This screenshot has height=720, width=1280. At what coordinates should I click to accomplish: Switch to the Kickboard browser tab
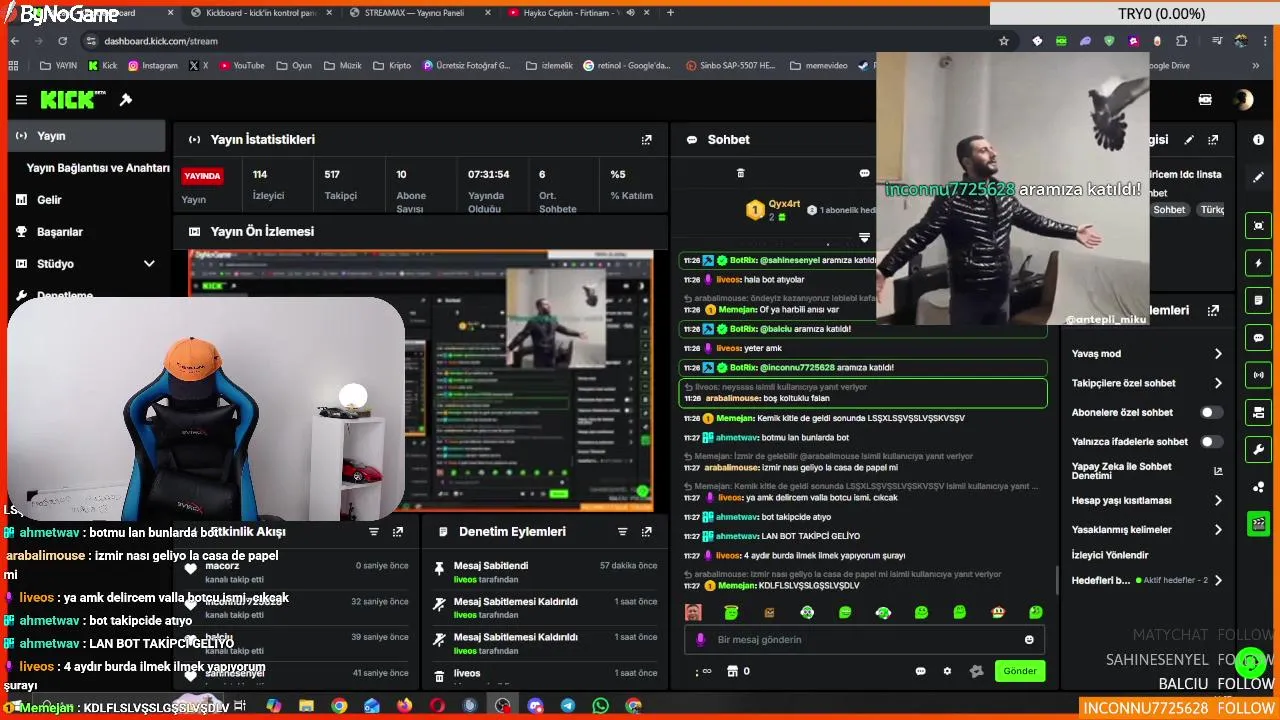point(261,13)
